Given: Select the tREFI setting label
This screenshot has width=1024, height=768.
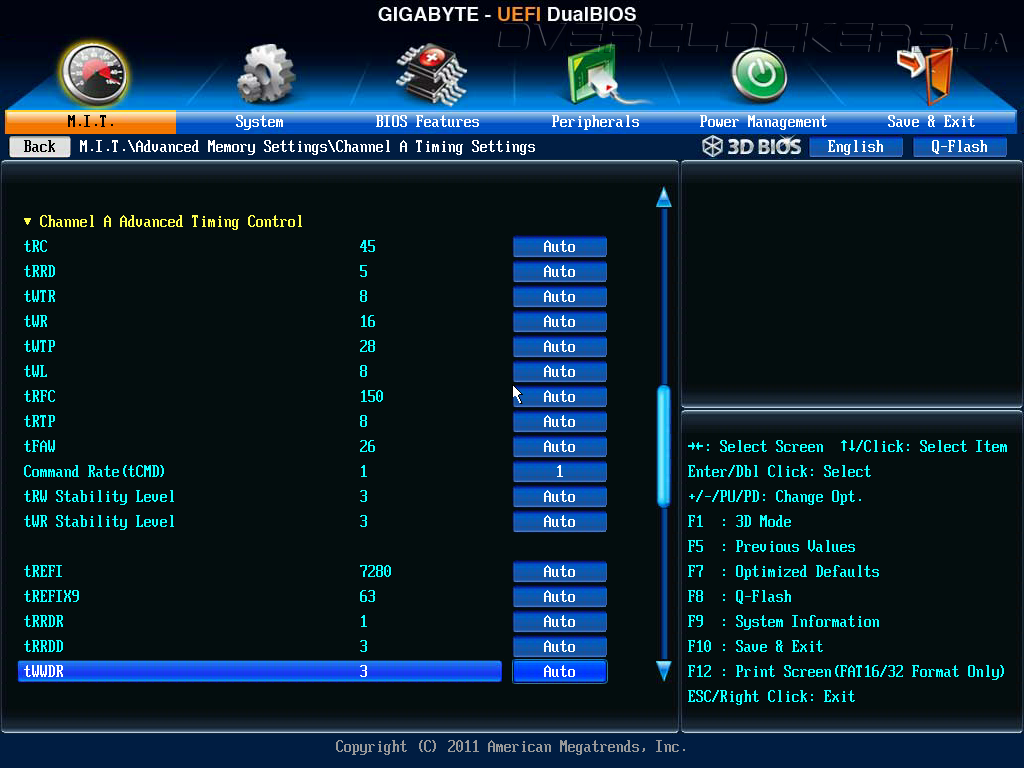Looking at the screenshot, I should coord(43,572).
